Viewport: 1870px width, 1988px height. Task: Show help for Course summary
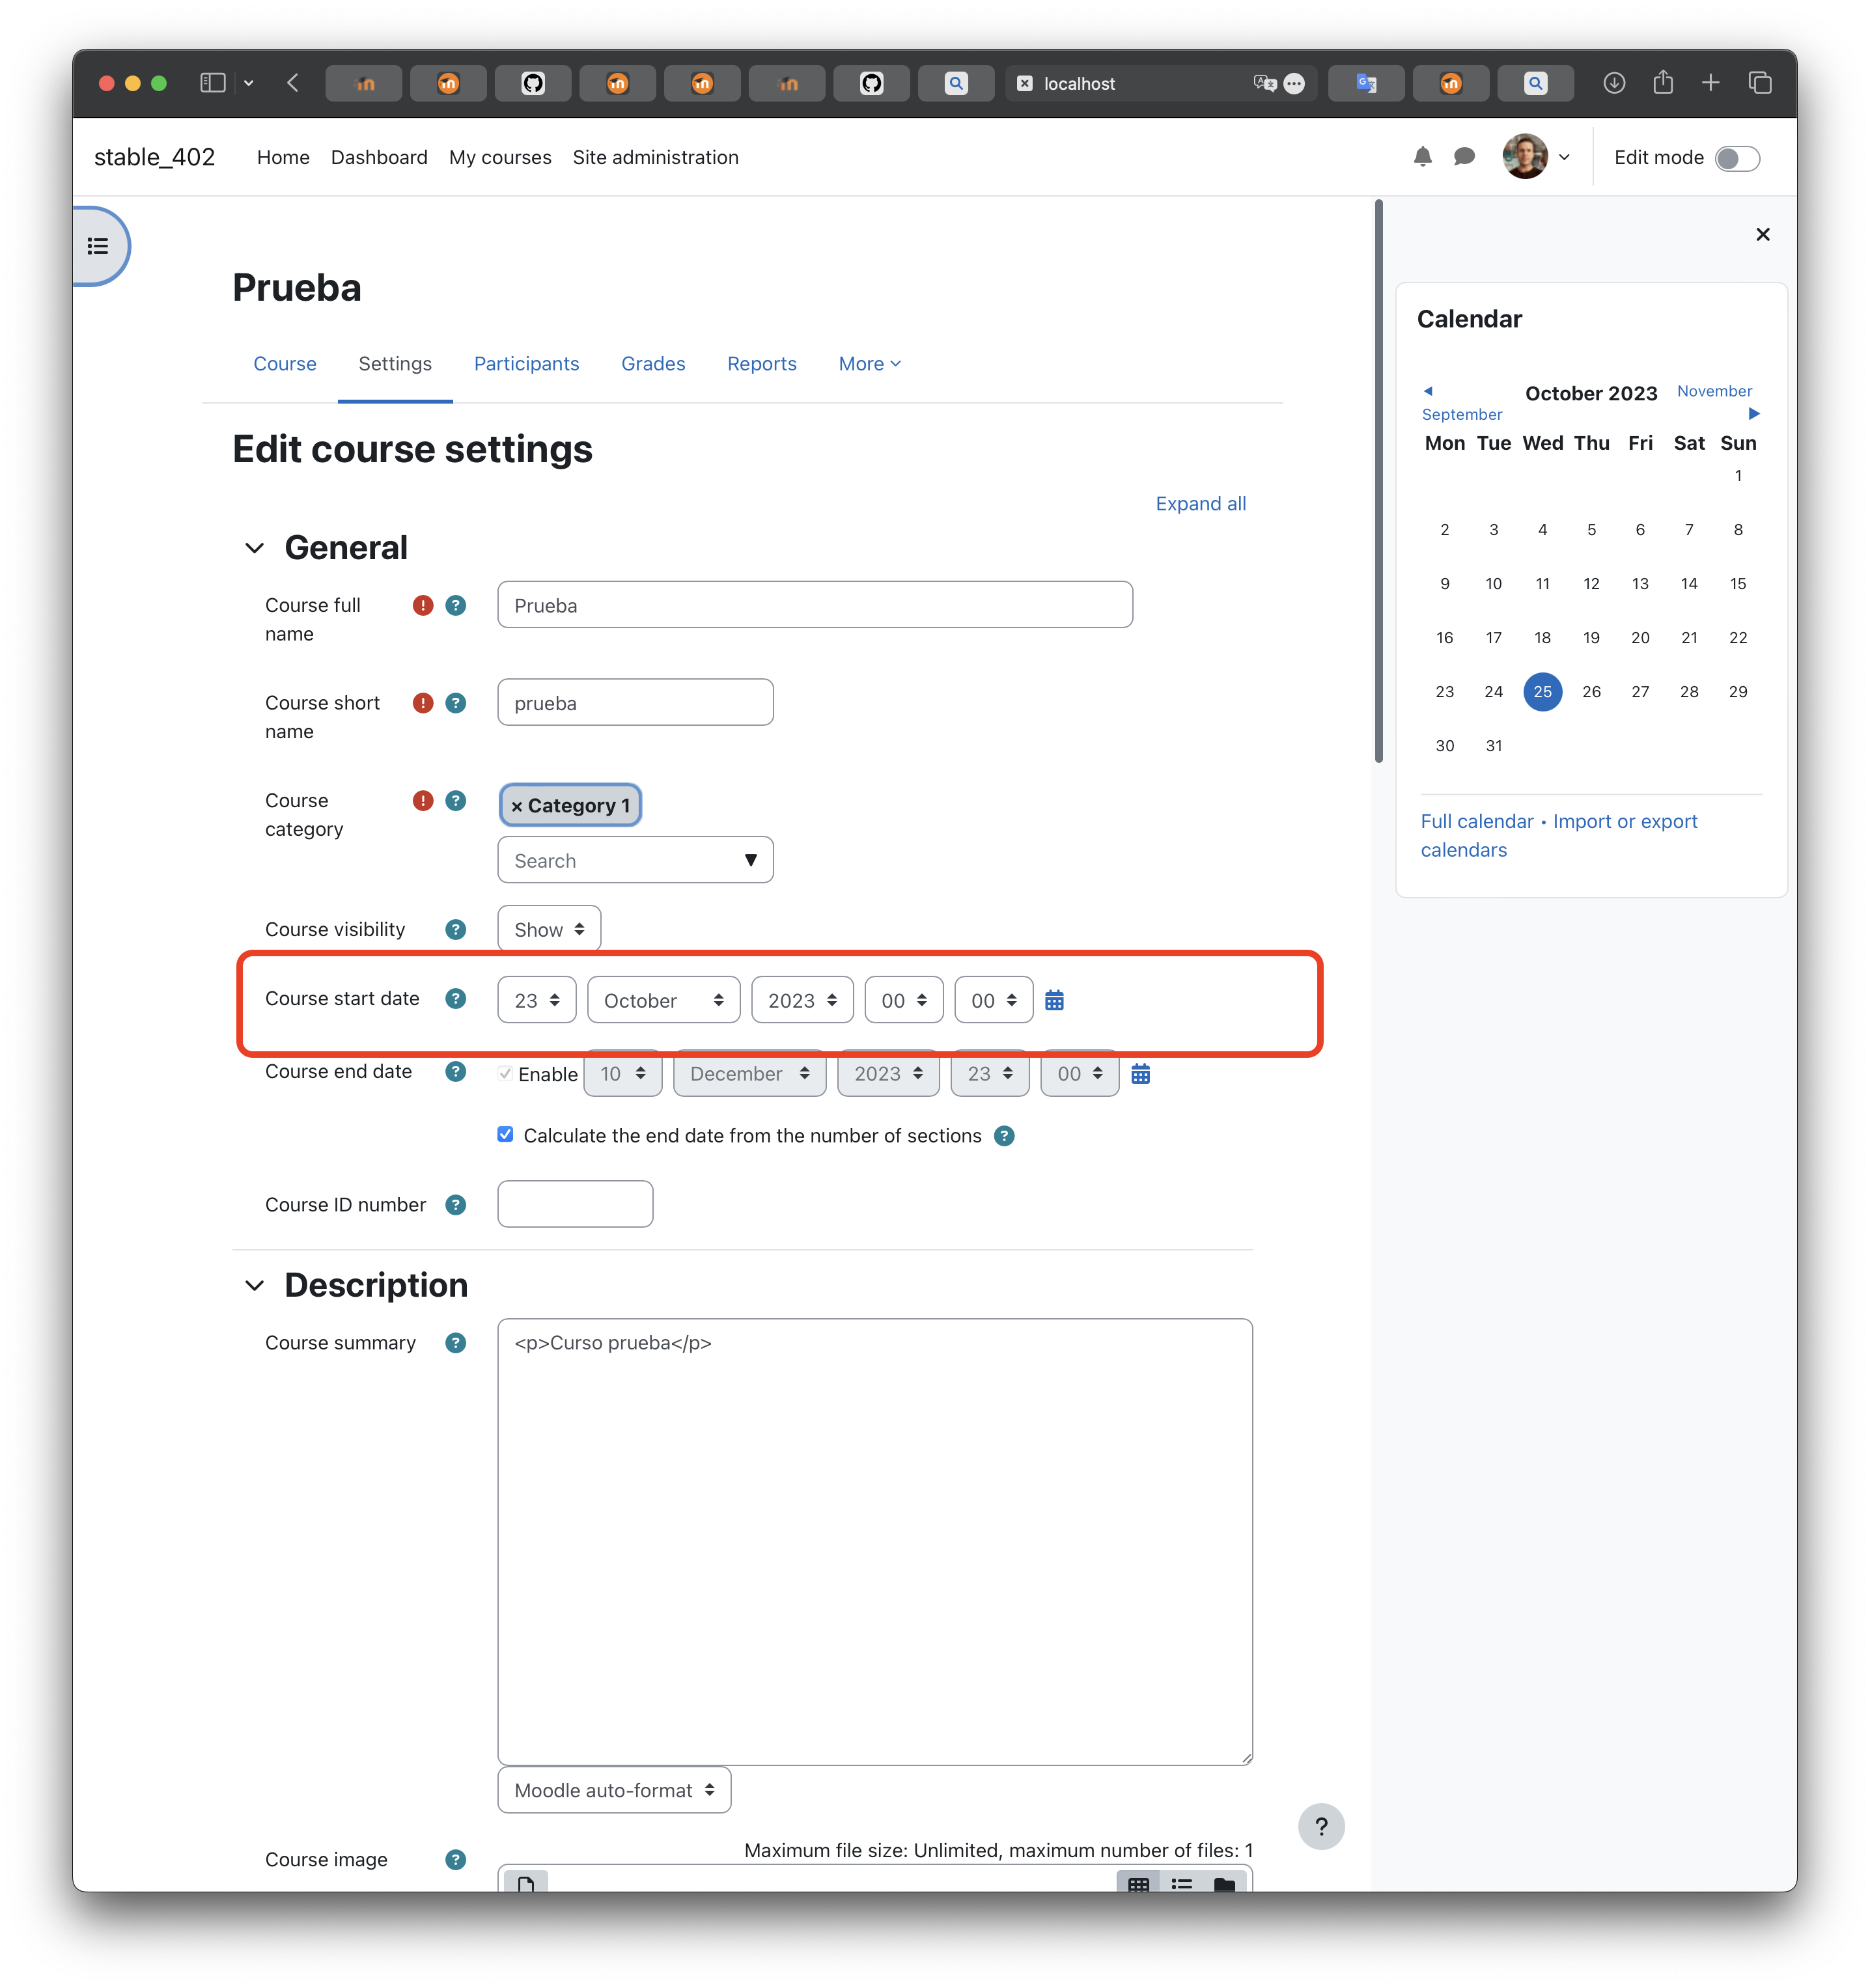click(x=455, y=1343)
